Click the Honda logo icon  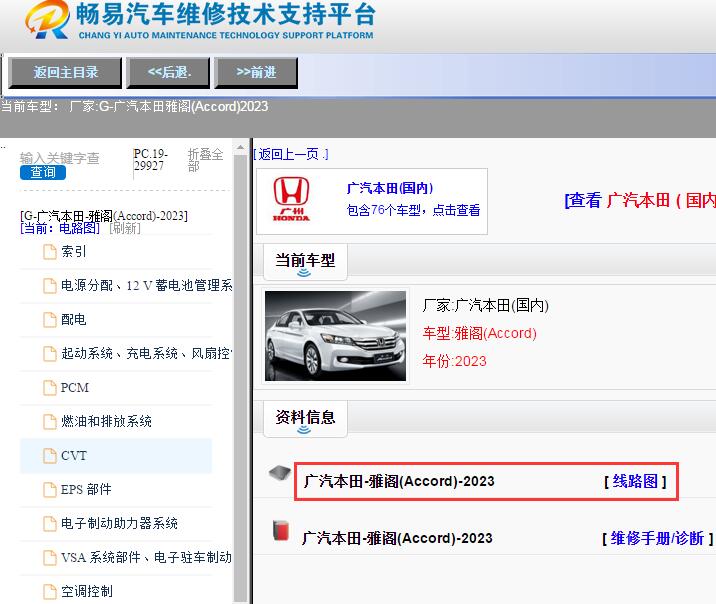pyautogui.click(x=292, y=201)
